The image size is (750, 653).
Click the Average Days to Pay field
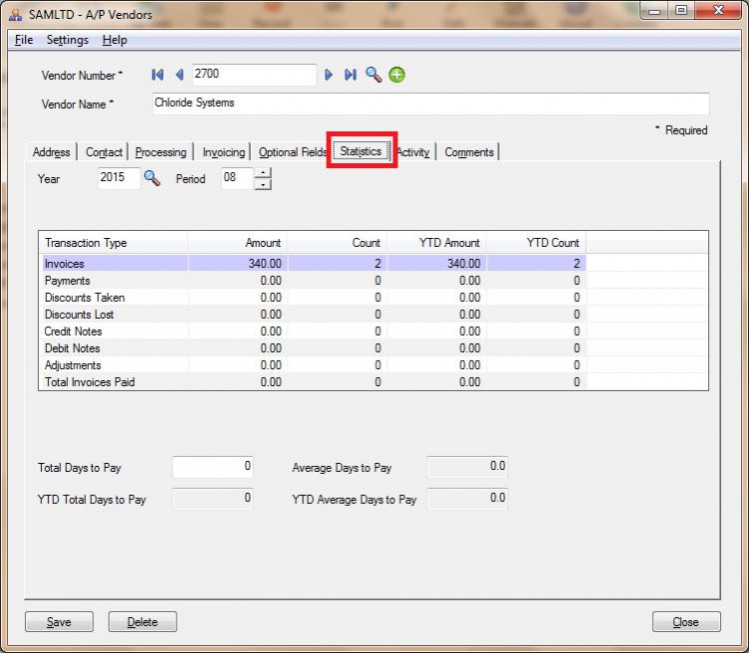[467, 467]
